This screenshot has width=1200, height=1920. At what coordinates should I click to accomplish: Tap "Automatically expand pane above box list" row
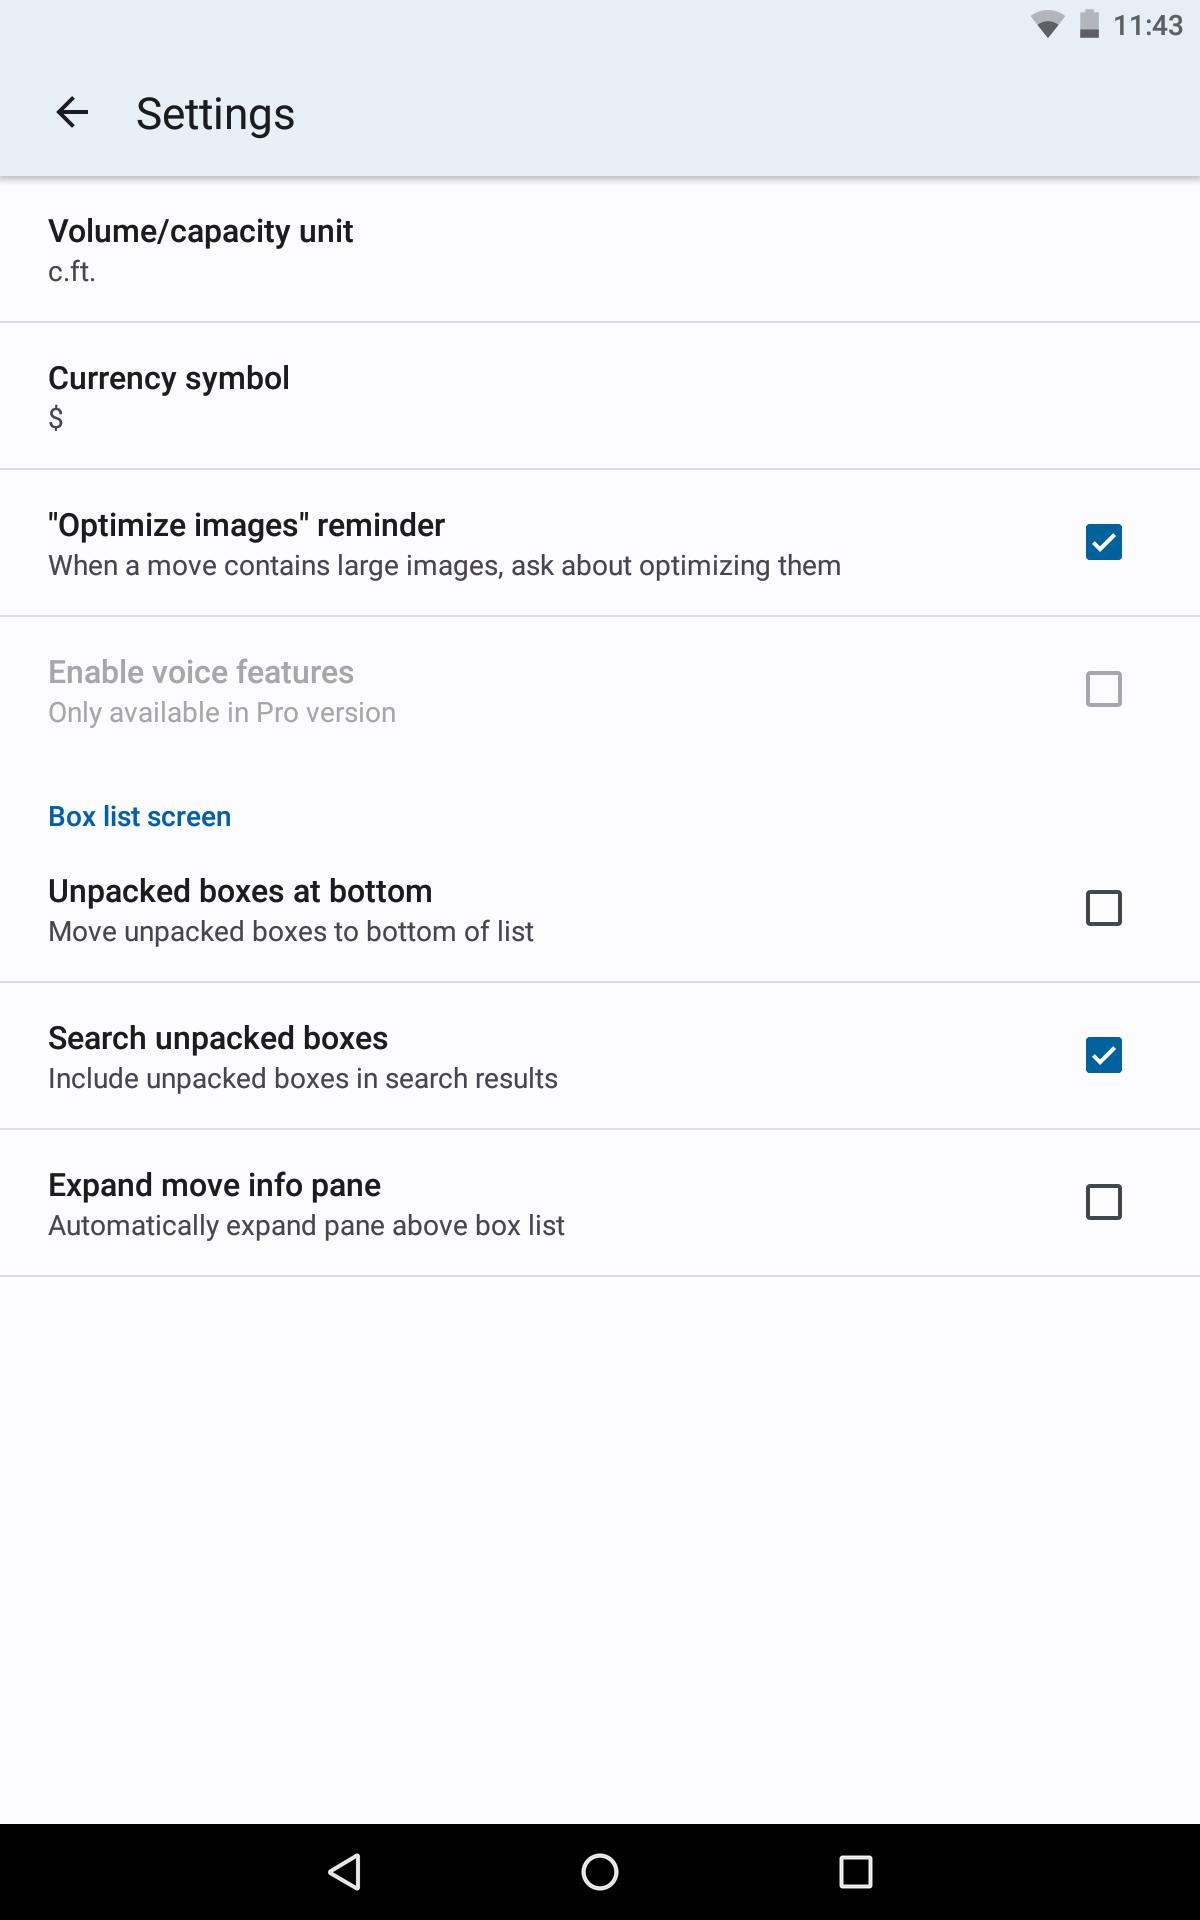click(600, 1203)
